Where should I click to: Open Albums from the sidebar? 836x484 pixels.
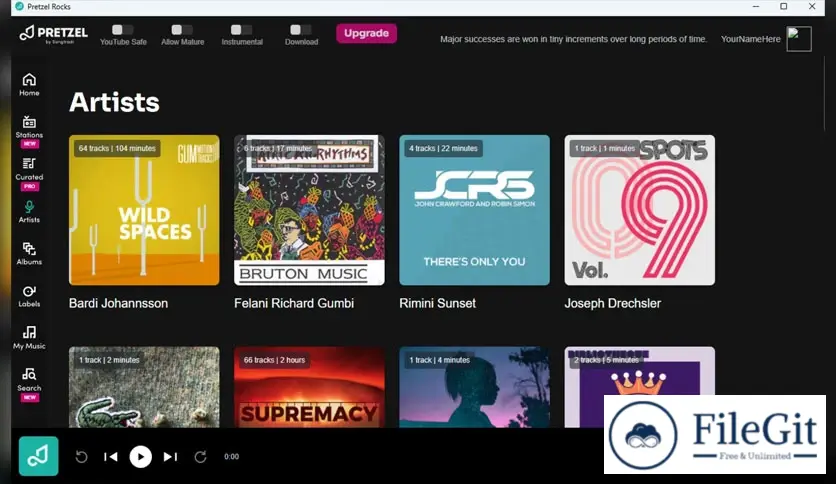(29, 254)
